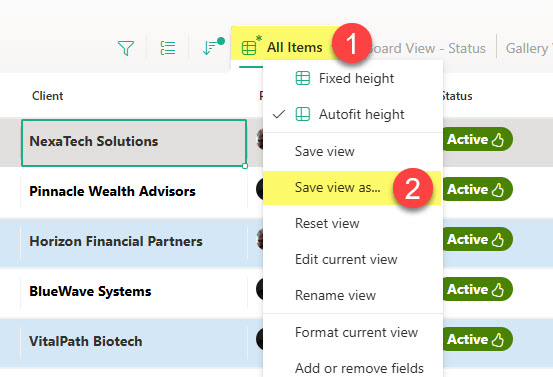
Task: Click Active status pill for Pinnacle Wealth Advisors
Action: (x=477, y=189)
